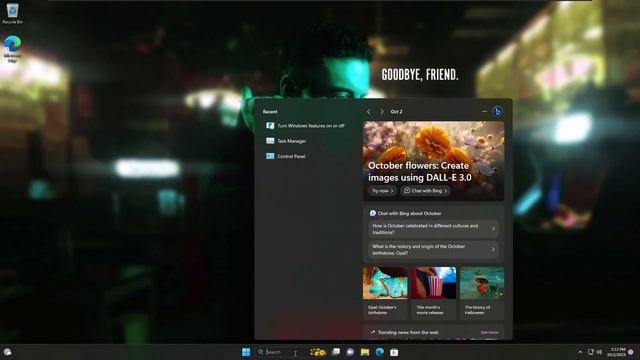Open Task View from the taskbar

point(336,352)
